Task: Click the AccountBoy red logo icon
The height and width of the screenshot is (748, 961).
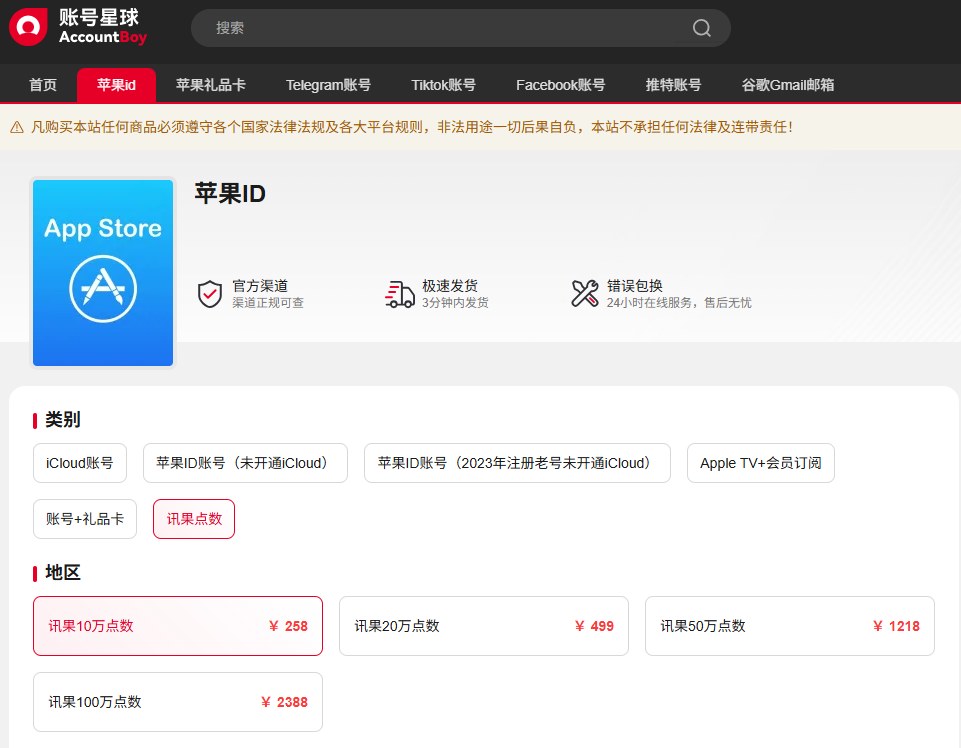Action: pos(28,26)
